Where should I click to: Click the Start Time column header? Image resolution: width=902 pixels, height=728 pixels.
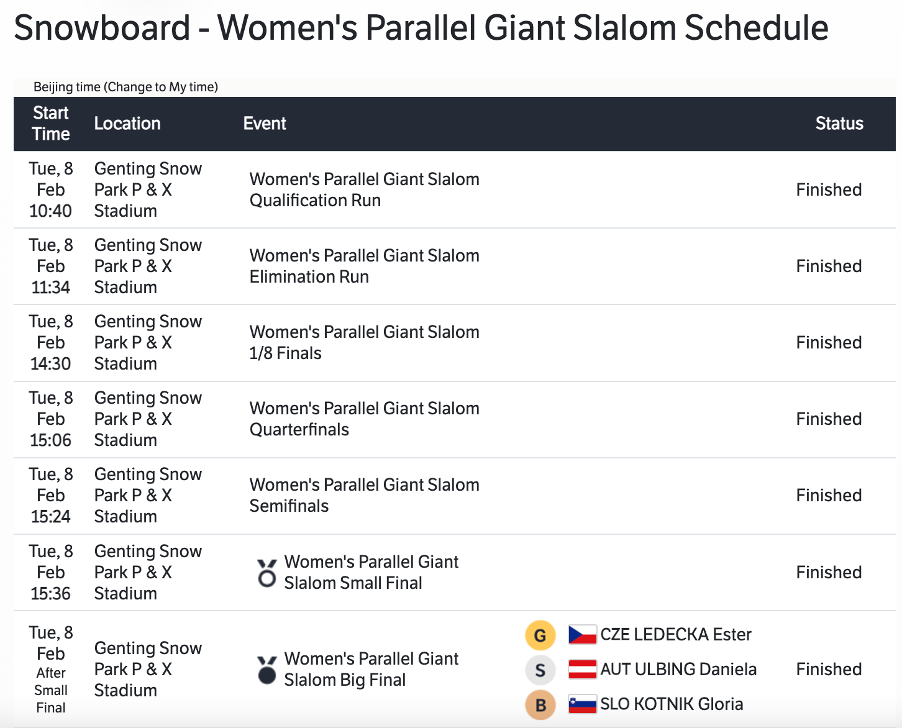(51, 124)
